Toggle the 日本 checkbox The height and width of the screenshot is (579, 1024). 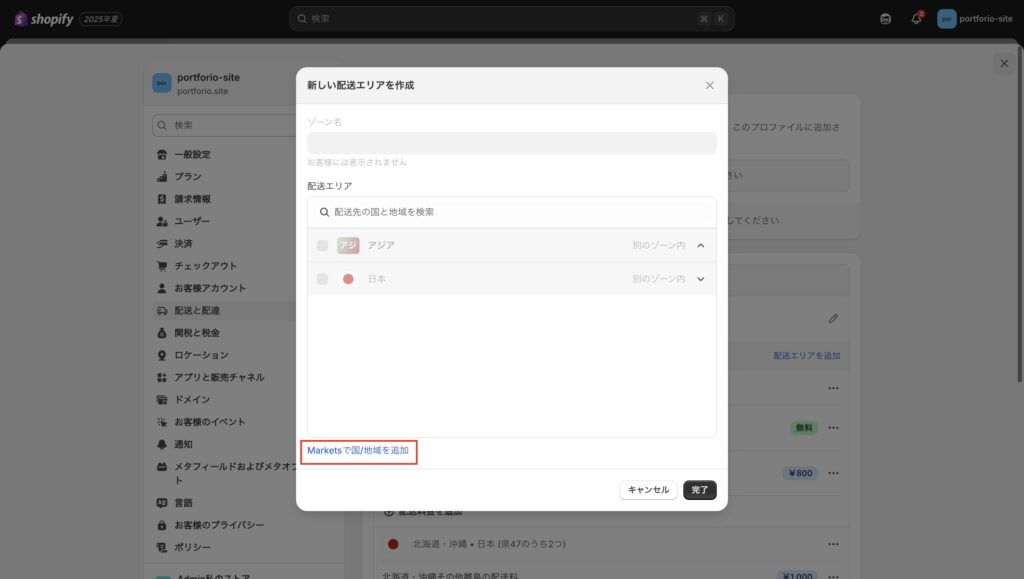(x=322, y=279)
